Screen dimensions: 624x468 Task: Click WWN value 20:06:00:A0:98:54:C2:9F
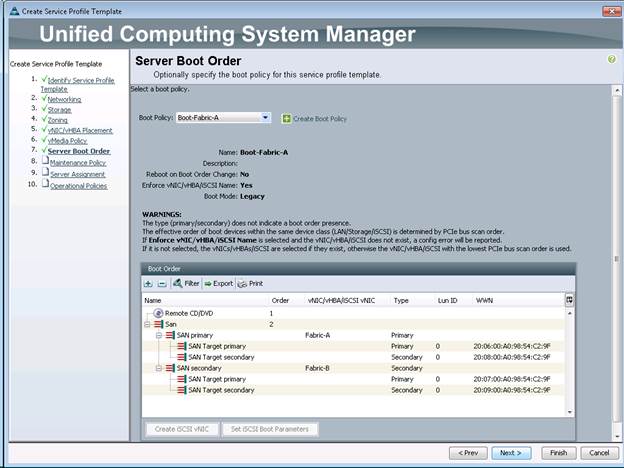pyautogui.click(x=512, y=346)
